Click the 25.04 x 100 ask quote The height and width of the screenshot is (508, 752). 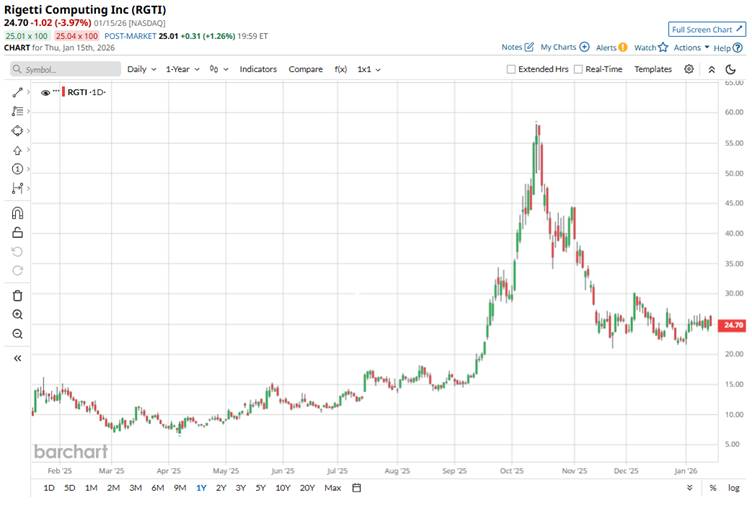[x=77, y=36]
